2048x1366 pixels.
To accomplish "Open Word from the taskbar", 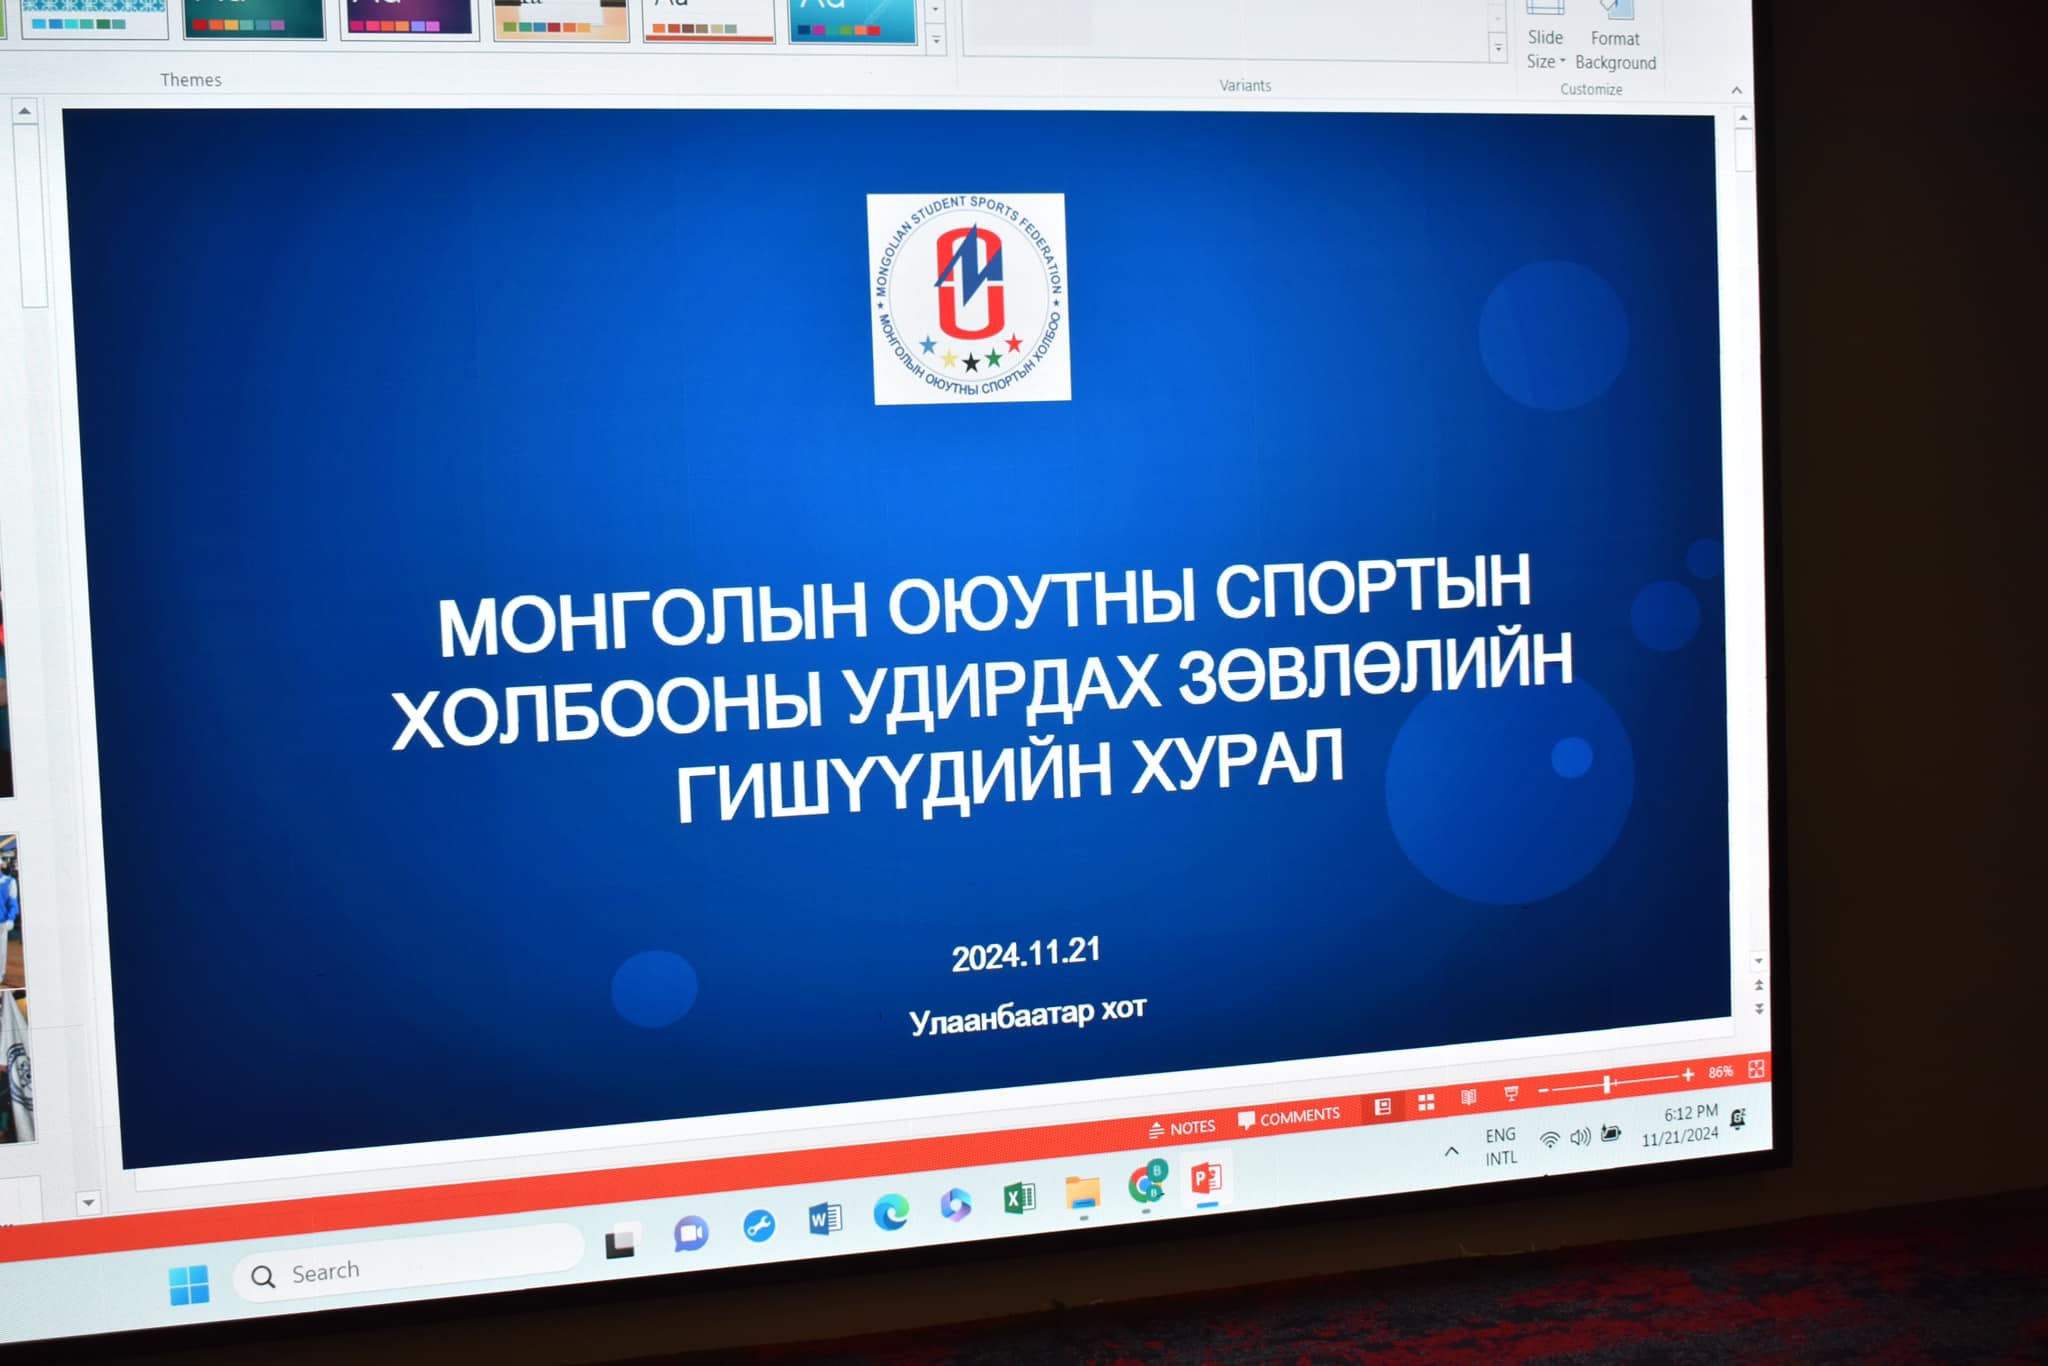I will [x=824, y=1219].
